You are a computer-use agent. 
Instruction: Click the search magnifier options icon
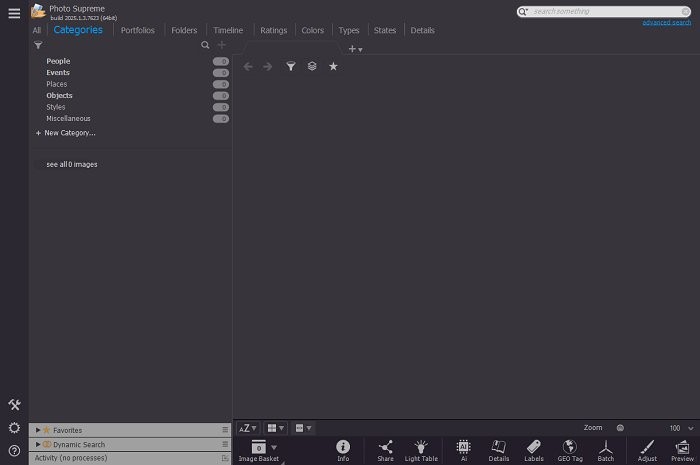[x=523, y=12]
